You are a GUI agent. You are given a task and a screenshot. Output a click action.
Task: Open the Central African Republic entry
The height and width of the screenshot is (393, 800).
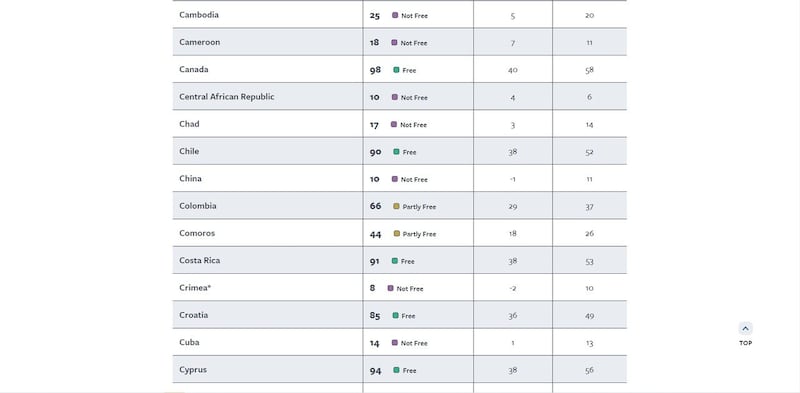[227, 97]
